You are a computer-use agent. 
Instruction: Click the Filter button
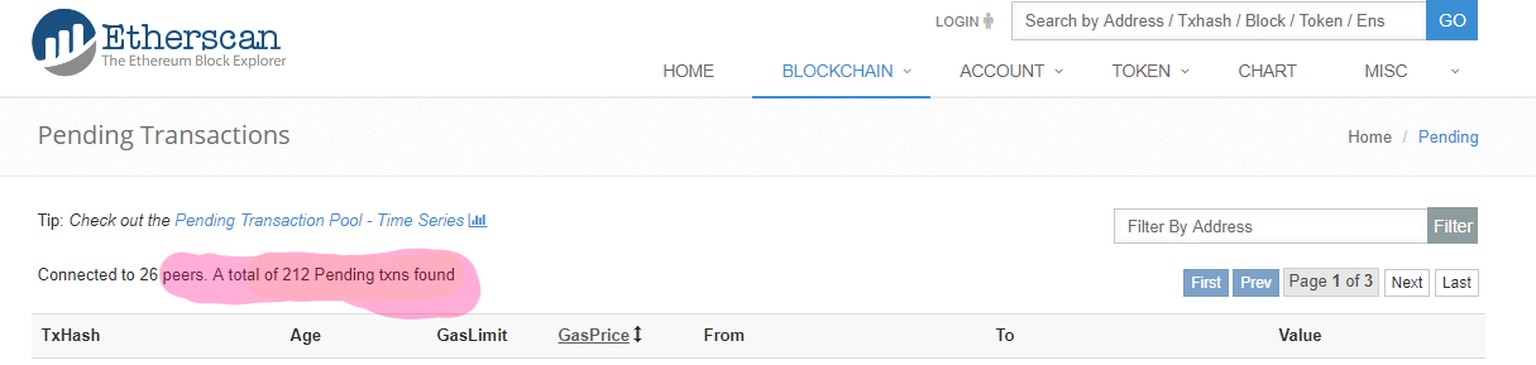pyautogui.click(x=1452, y=226)
